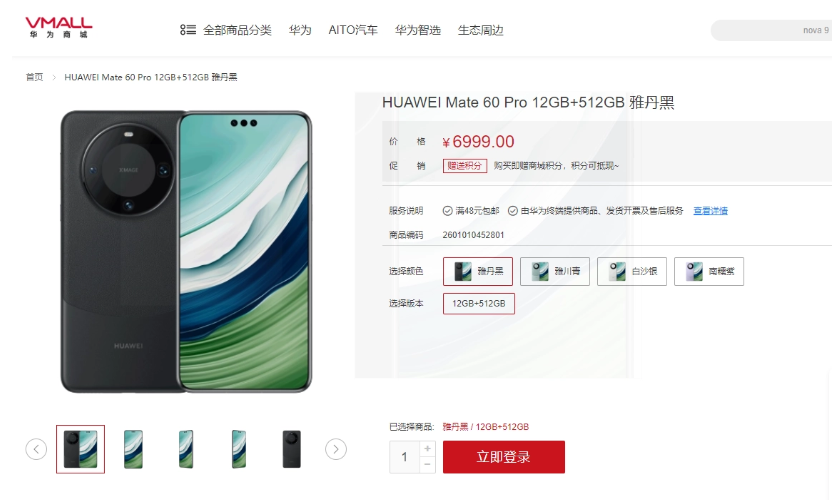Go to 首页 breadcrumb link
The height and width of the screenshot is (500, 836).
pyautogui.click(x=35, y=77)
